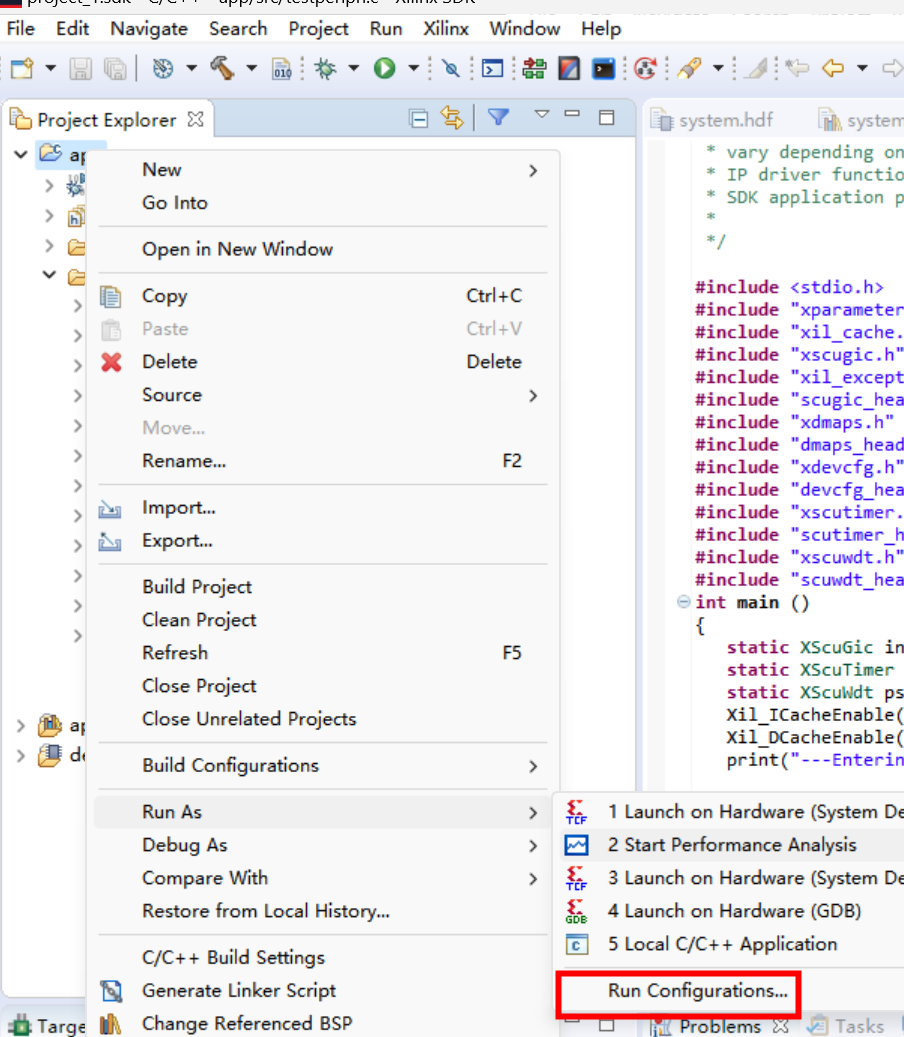Click the terminal console toolbar icon
This screenshot has width=904, height=1037.
493,68
